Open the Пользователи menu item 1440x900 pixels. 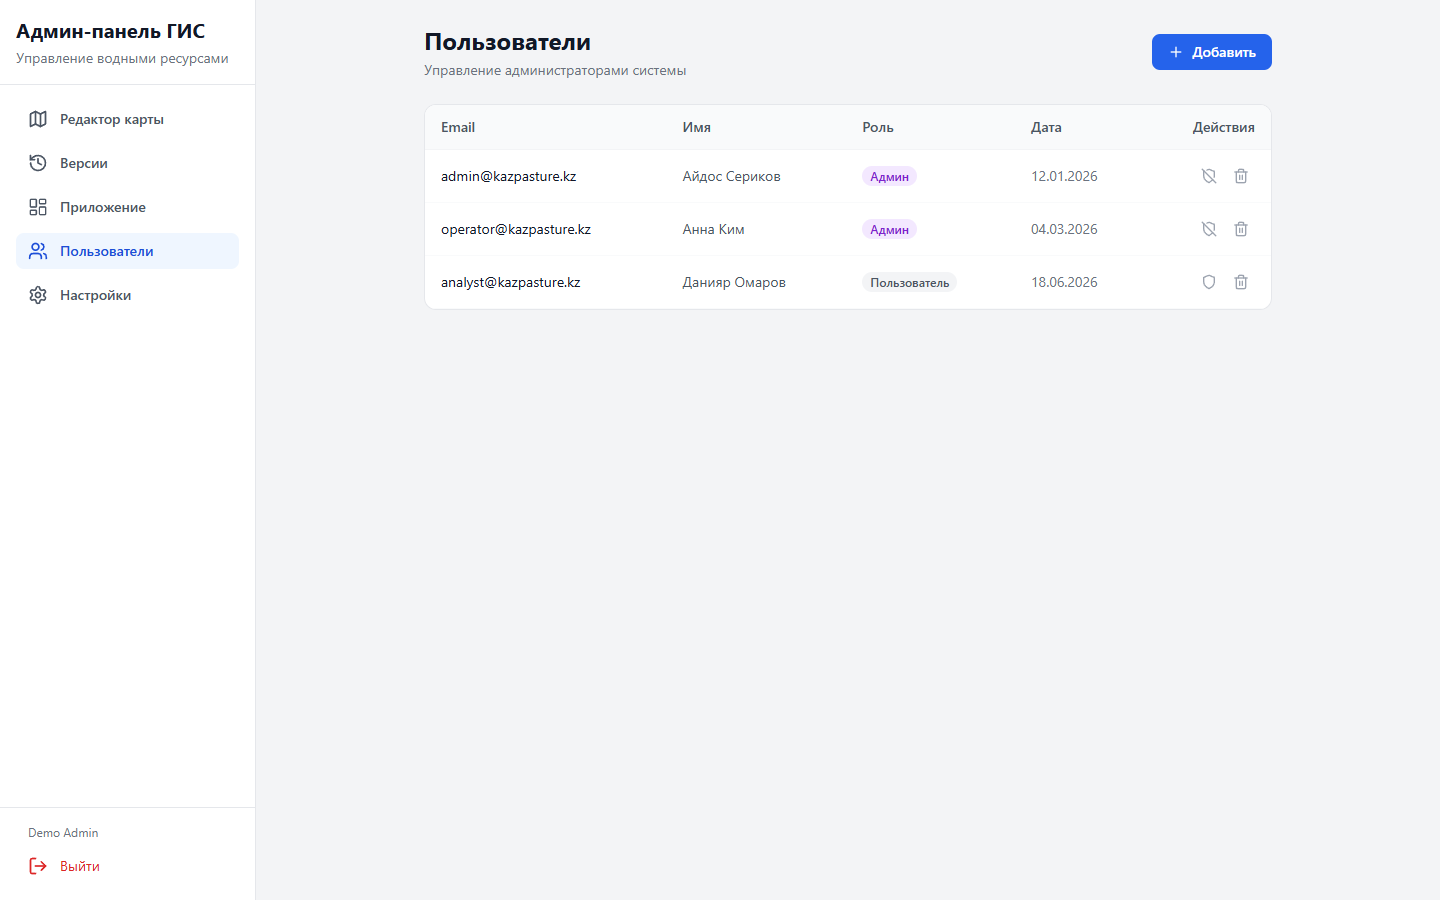(127, 251)
